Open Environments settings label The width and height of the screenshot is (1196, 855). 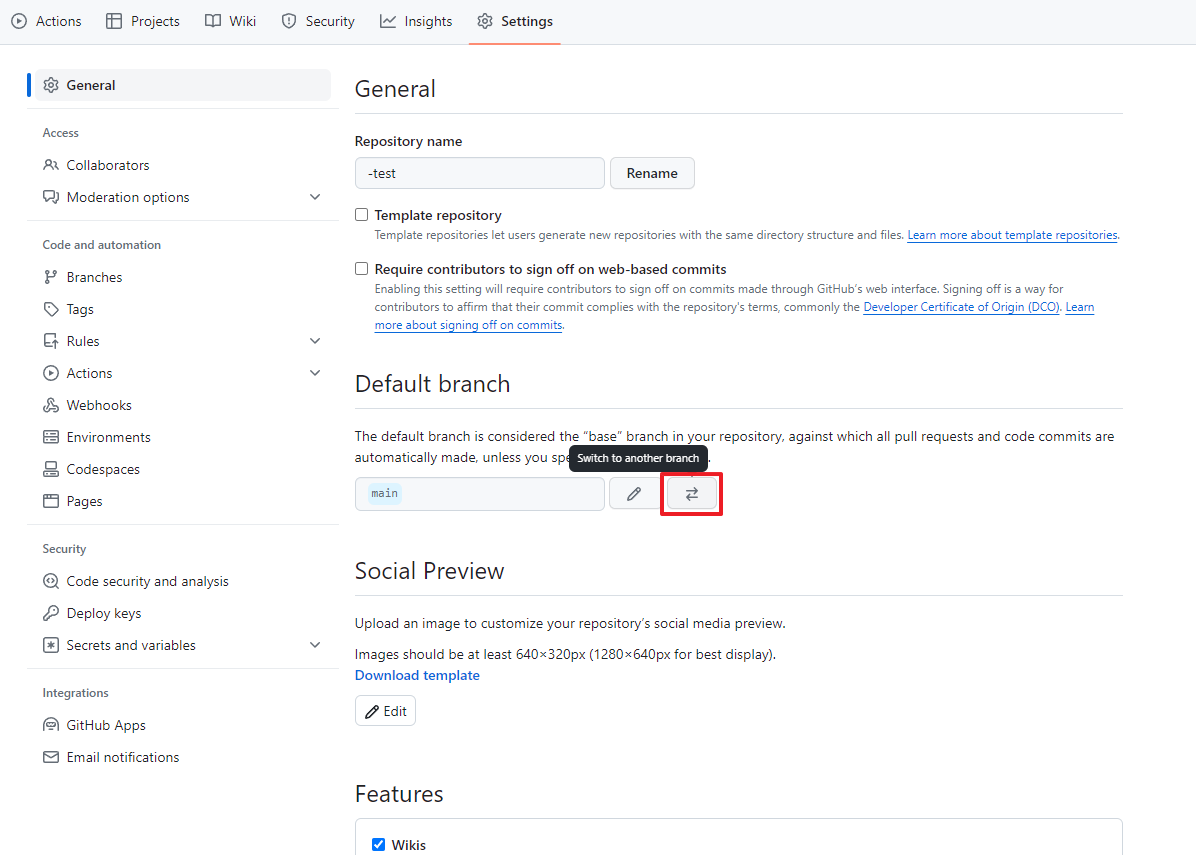pyautogui.click(x=108, y=437)
